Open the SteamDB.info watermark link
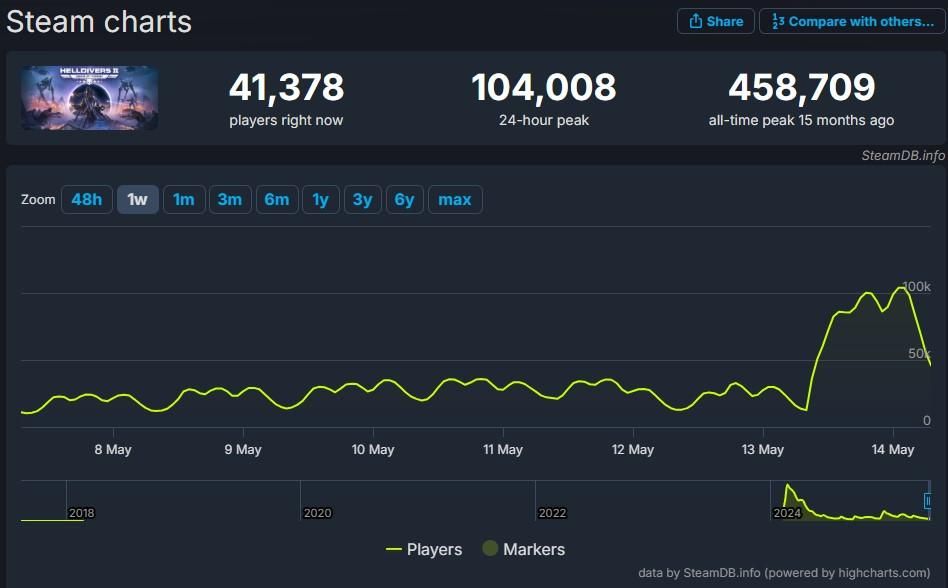Image resolution: width=948 pixels, height=588 pixels. click(903, 156)
